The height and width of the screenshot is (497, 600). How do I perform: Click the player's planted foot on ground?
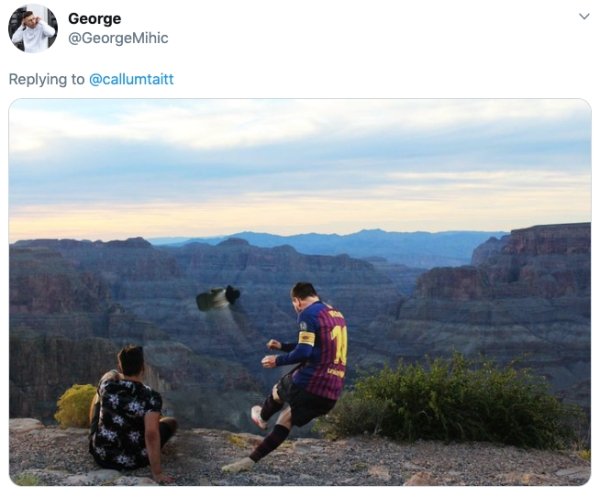point(238,465)
